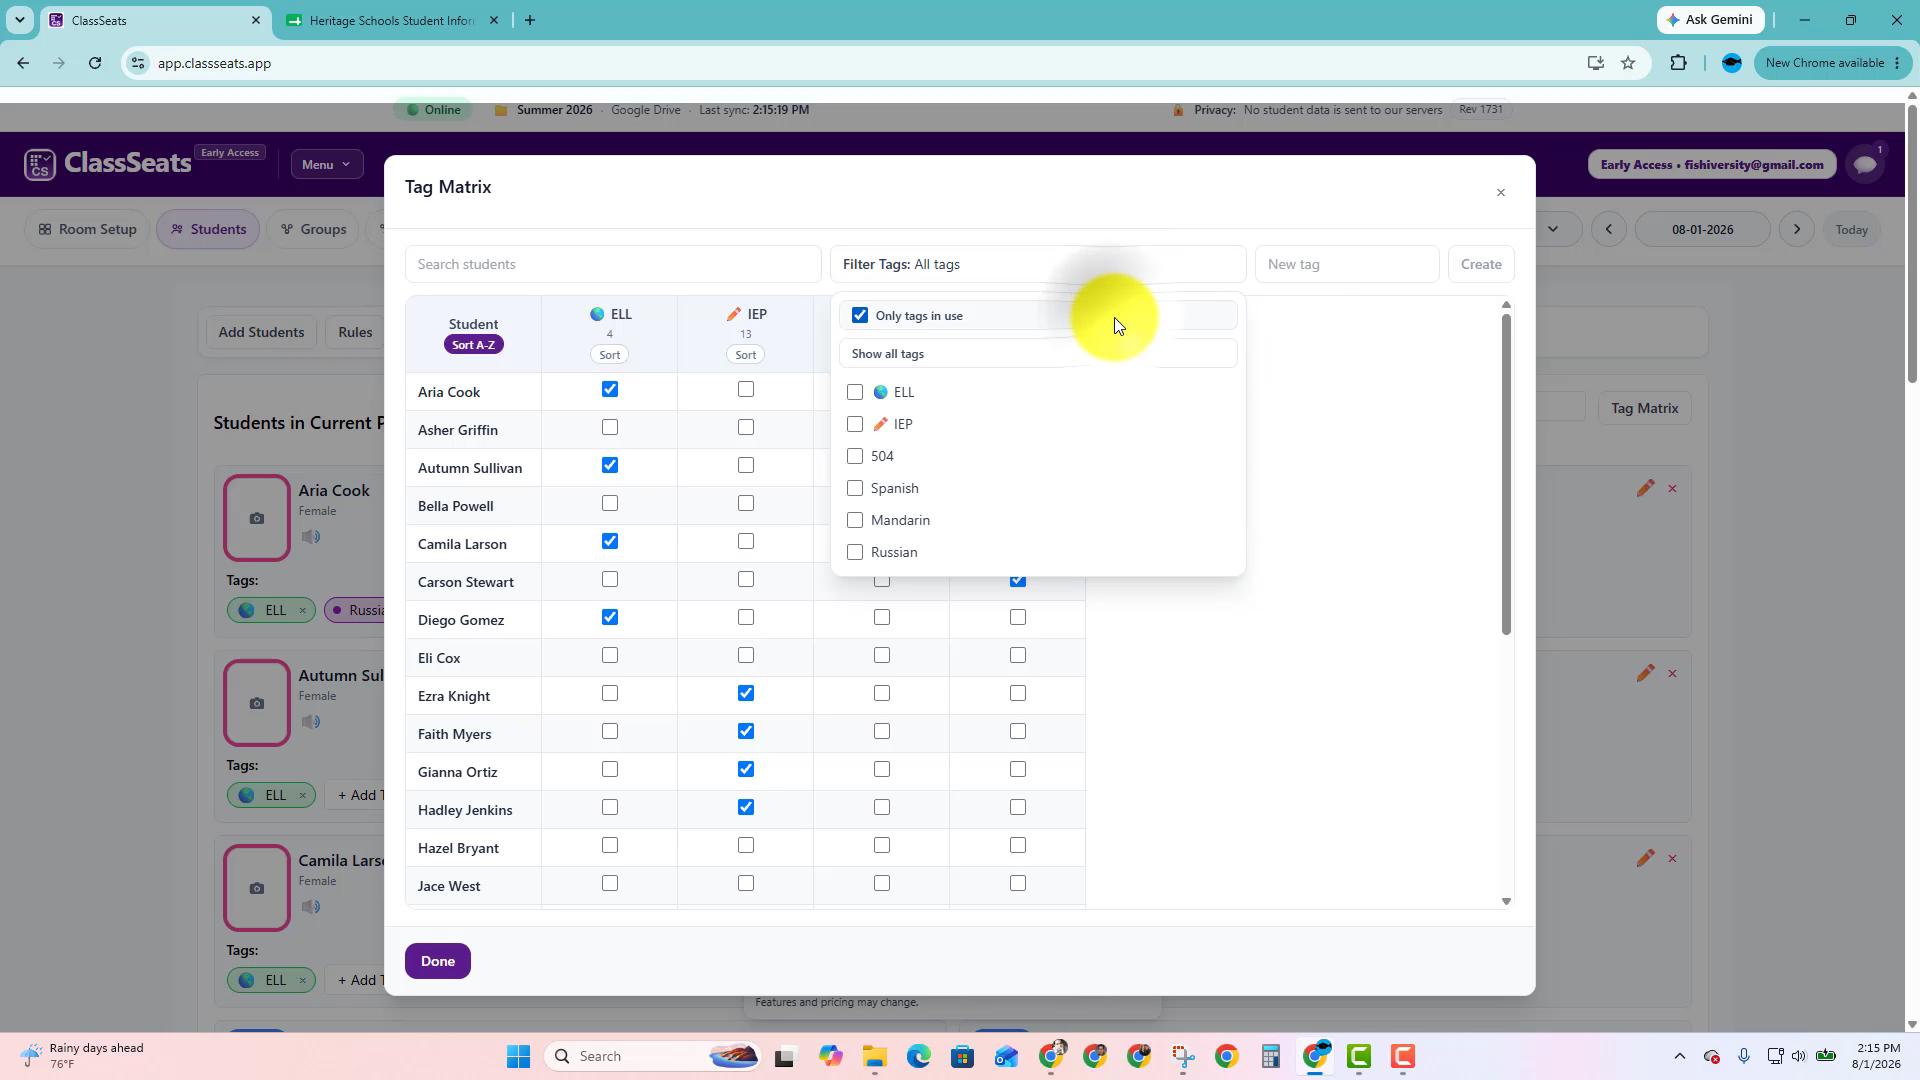Open the Menu dropdown
This screenshot has width=1920, height=1080.
[x=327, y=164]
